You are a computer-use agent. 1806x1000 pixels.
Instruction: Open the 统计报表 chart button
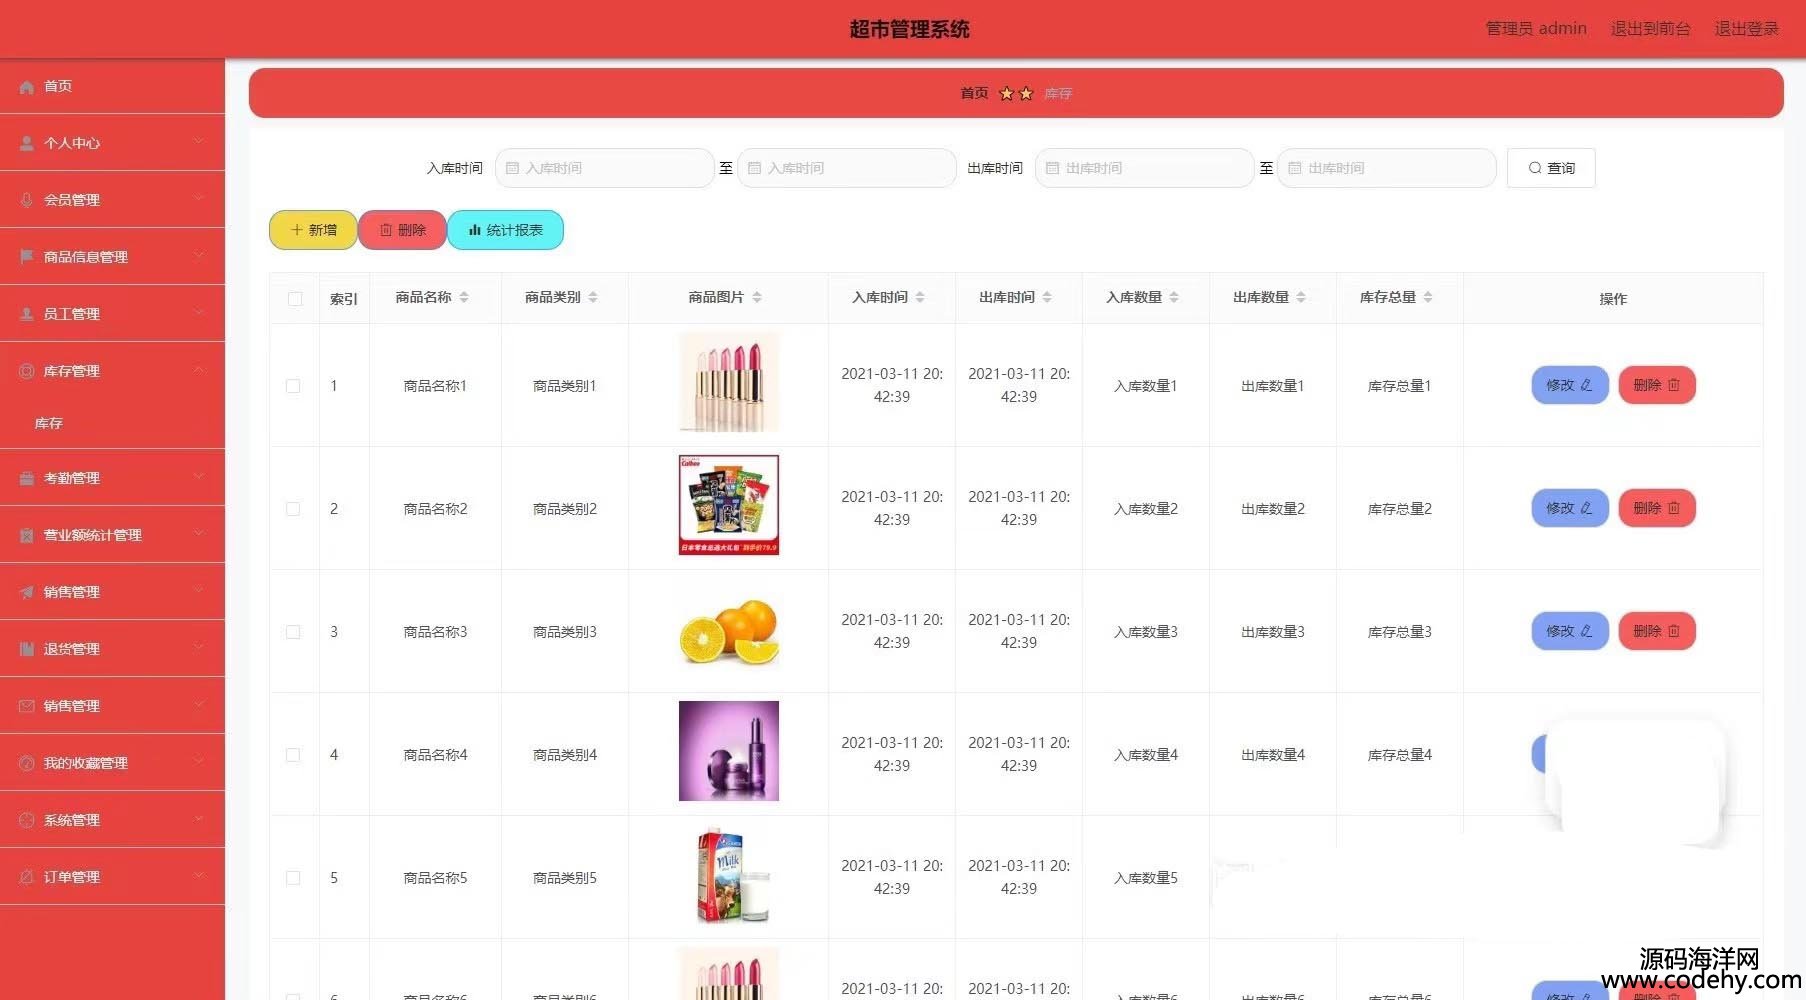click(505, 230)
